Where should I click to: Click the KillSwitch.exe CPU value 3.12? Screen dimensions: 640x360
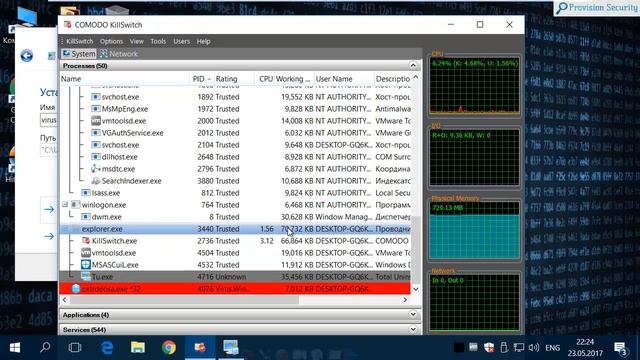point(267,241)
